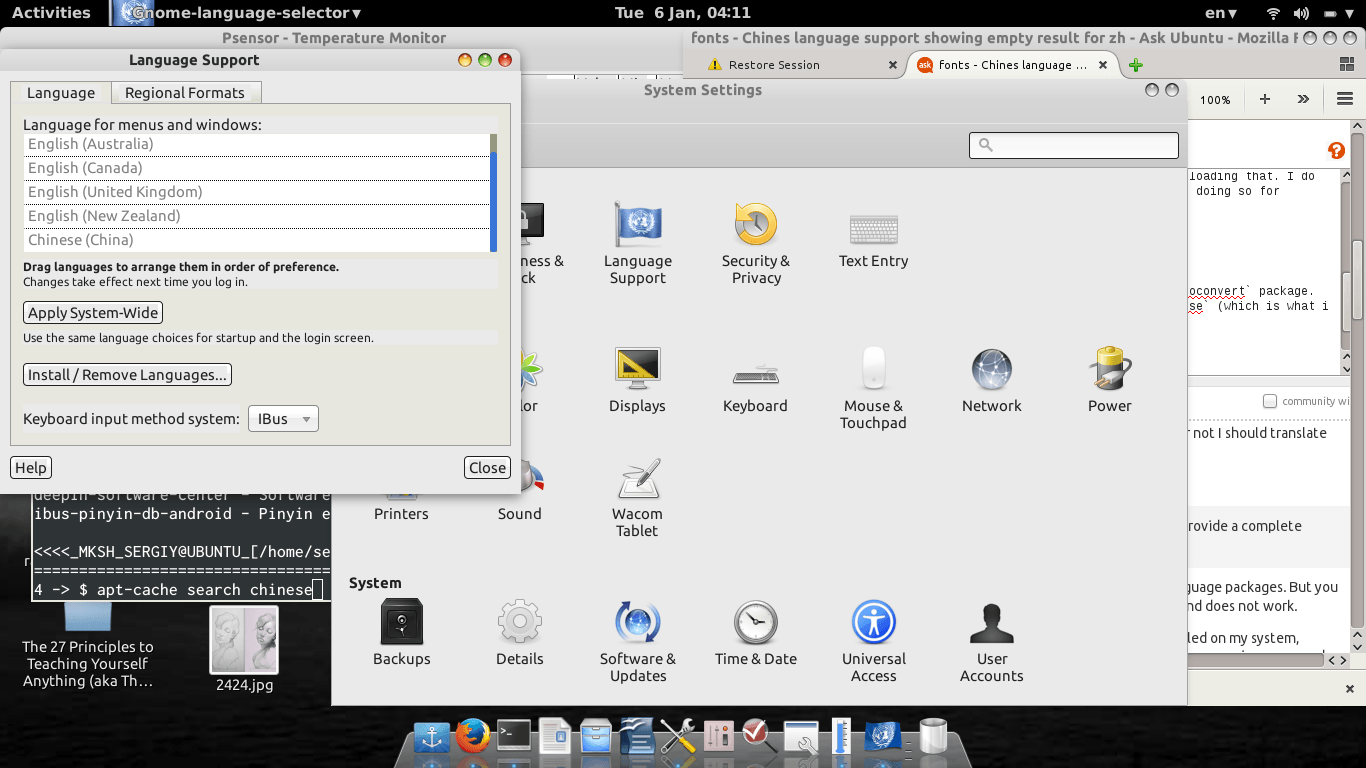Click terminal line 'apt-cache search chinese'

click(205, 590)
